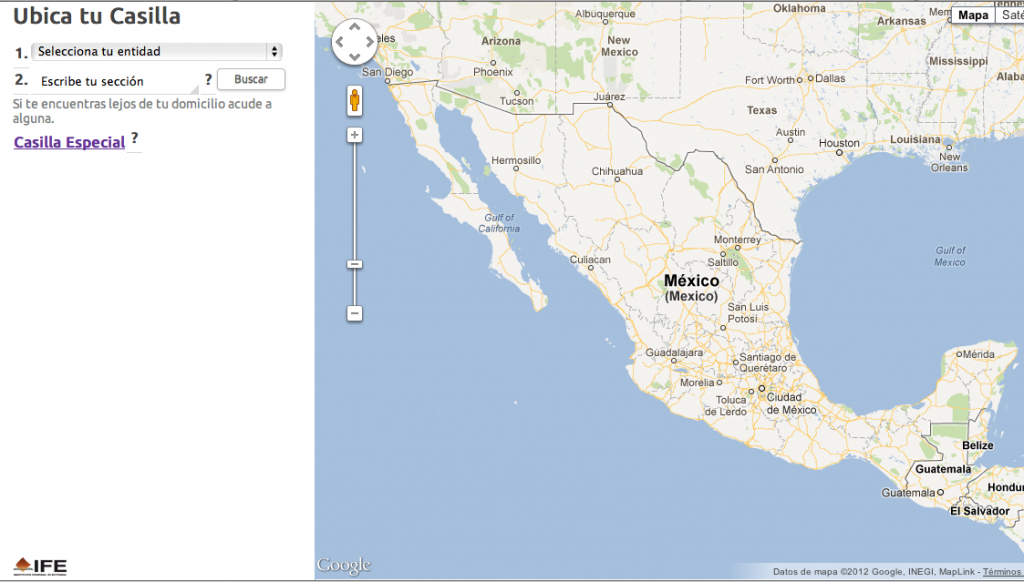This screenshot has width=1024, height=582.
Task: Click the Street View pegman icon
Action: pyautogui.click(x=354, y=100)
